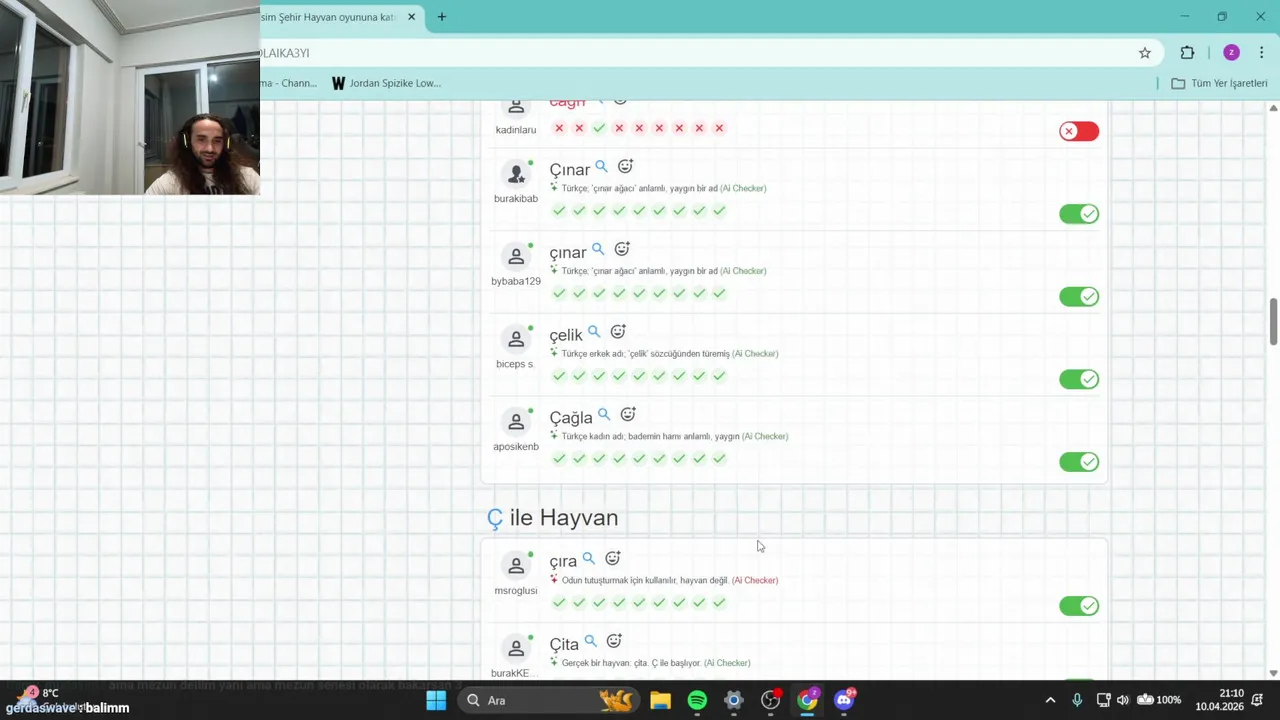Open the emoji icon in bybaba129's row
Image resolution: width=1280 pixels, height=720 pixels.
[x=622, y=249]
